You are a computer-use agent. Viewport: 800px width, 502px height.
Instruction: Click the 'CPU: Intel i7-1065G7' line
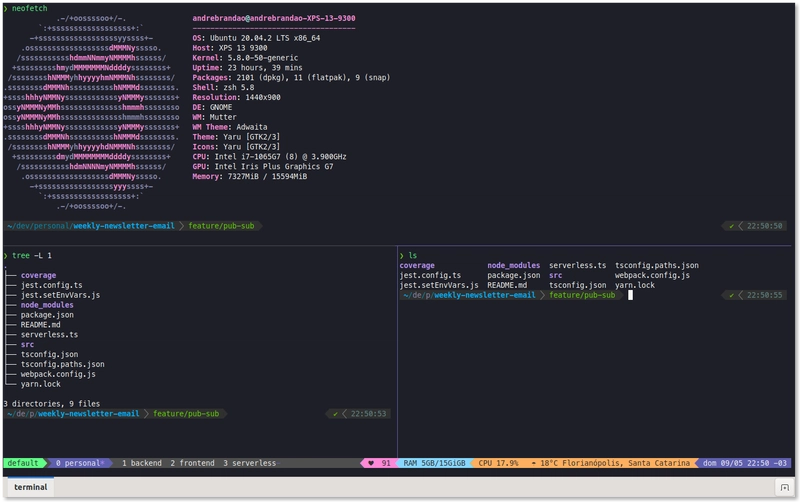click(269, 157)
